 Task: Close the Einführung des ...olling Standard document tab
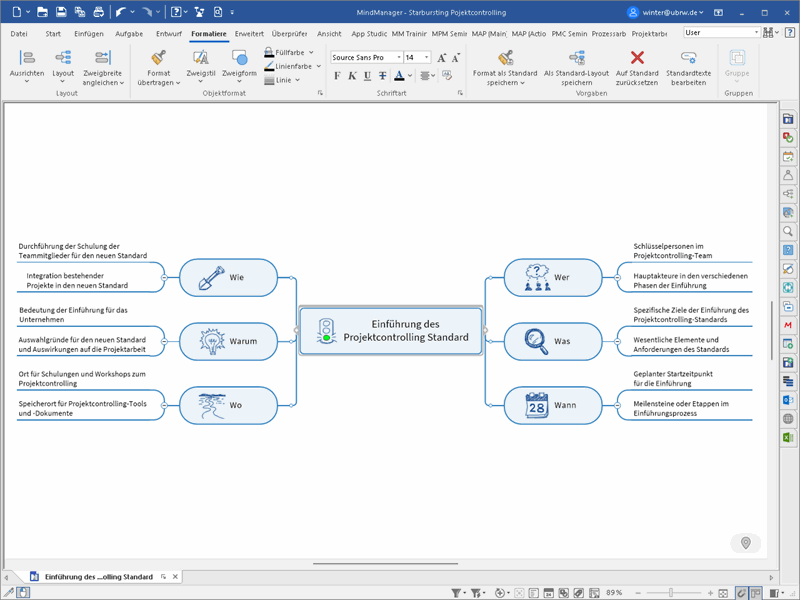(x=176, y=577)
